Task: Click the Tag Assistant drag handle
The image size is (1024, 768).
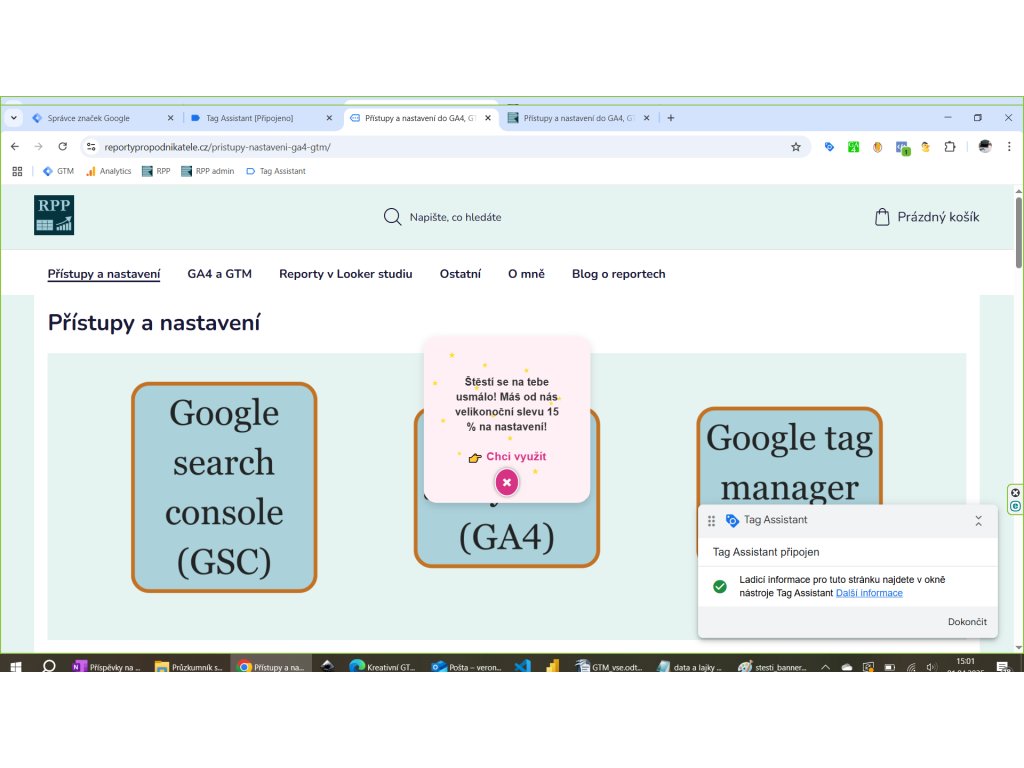Action: click(x=712, y=521)
